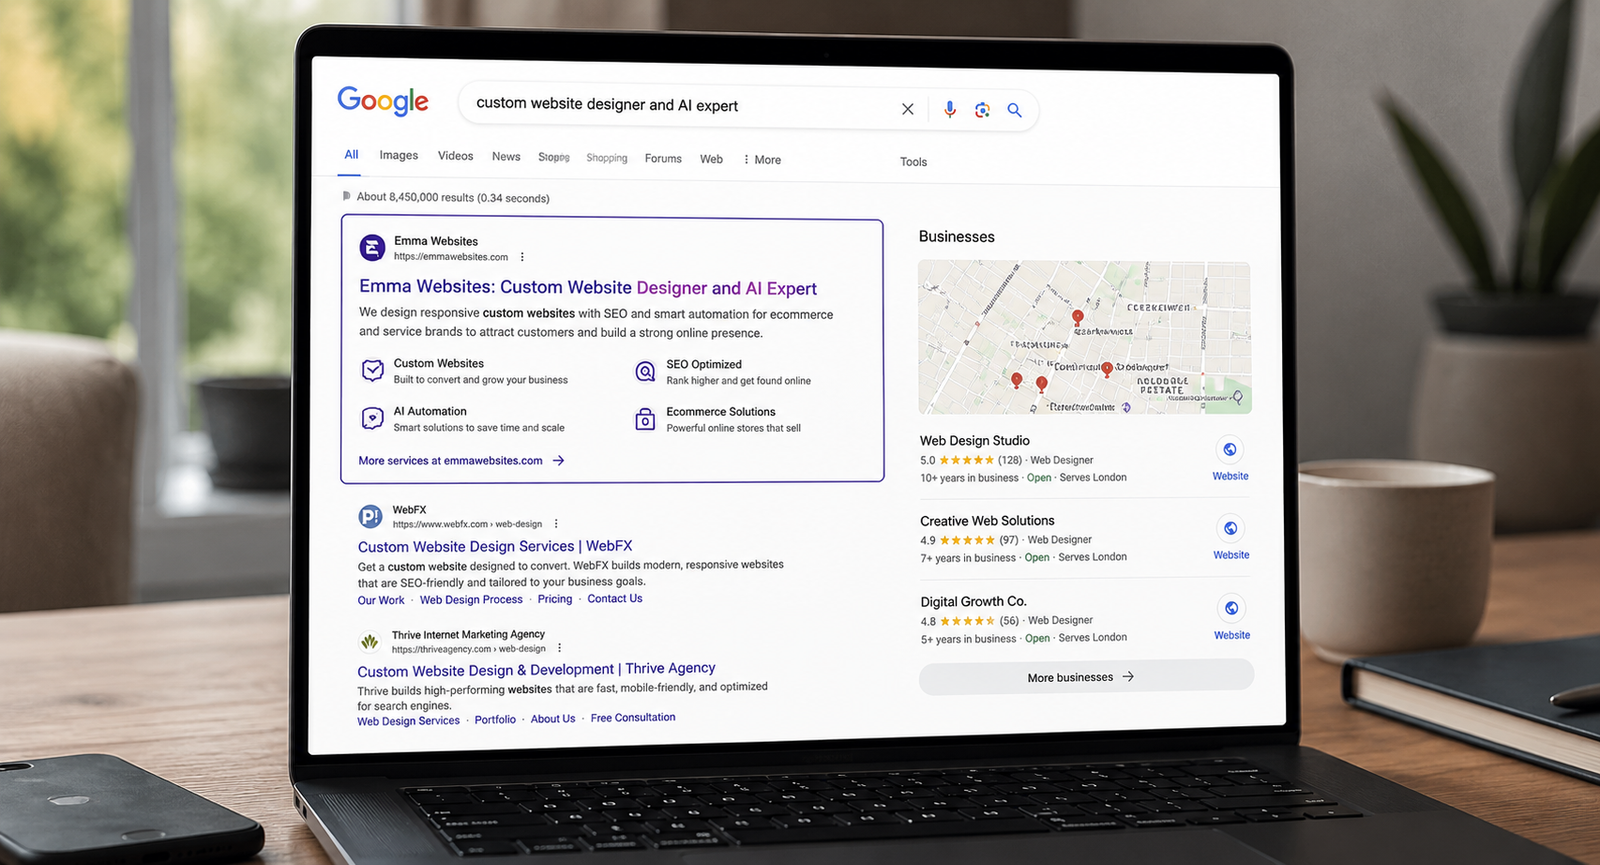Open WebFX Contact Us sitelink

[615, 598]
